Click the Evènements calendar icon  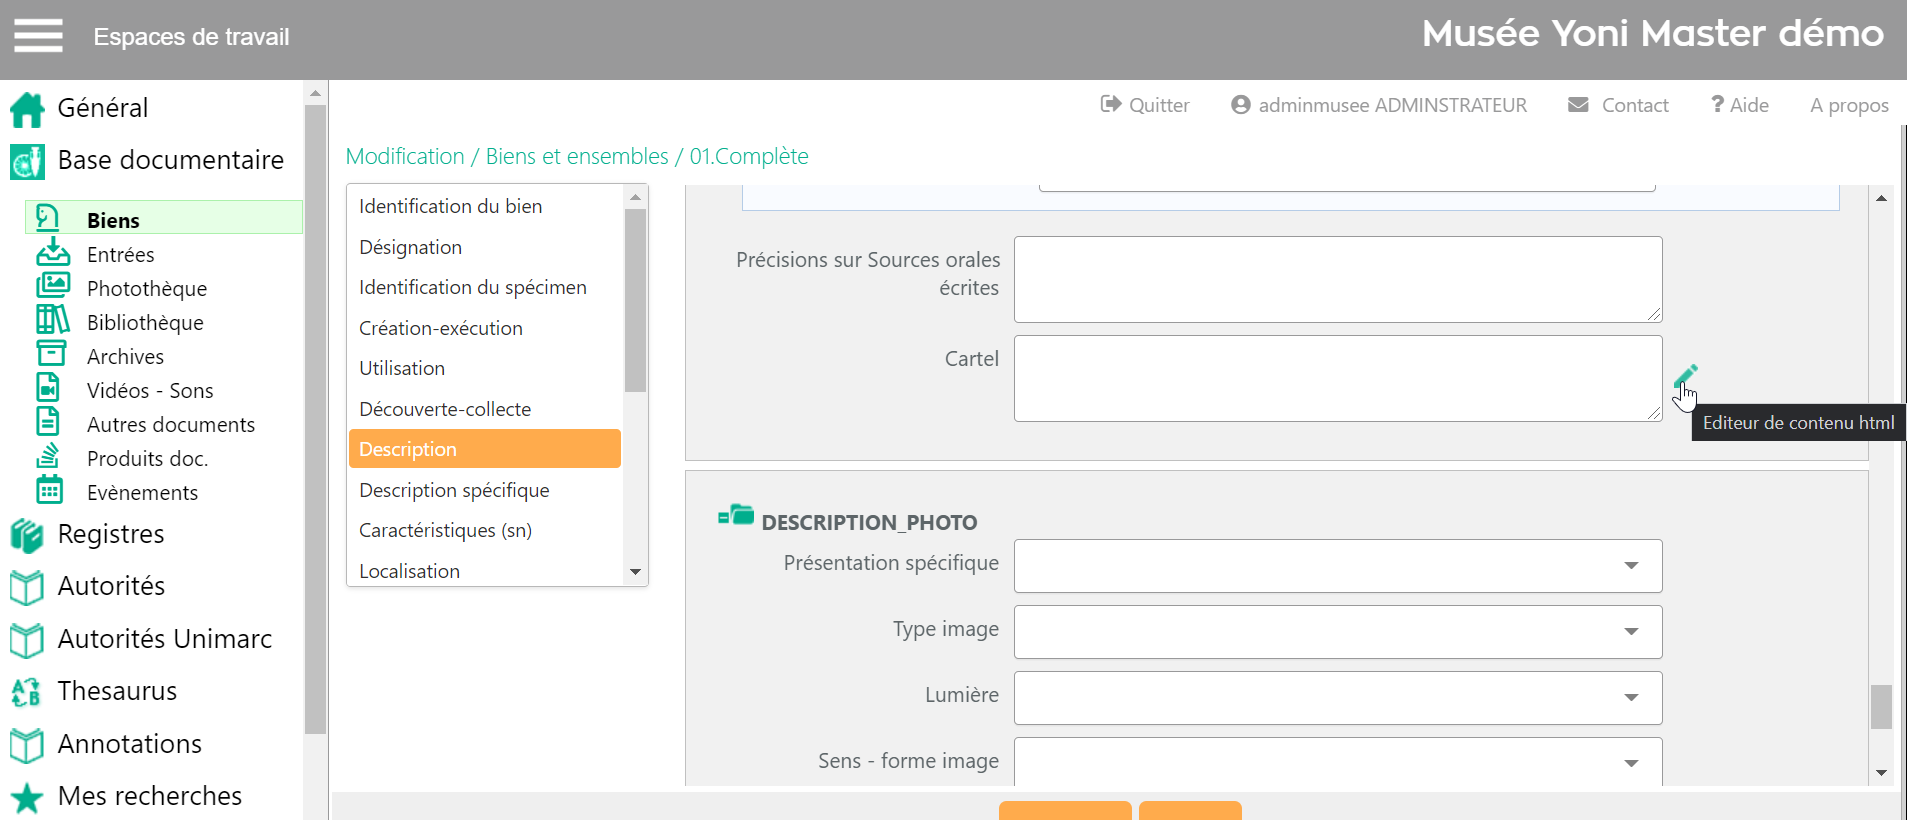point(50,490)
